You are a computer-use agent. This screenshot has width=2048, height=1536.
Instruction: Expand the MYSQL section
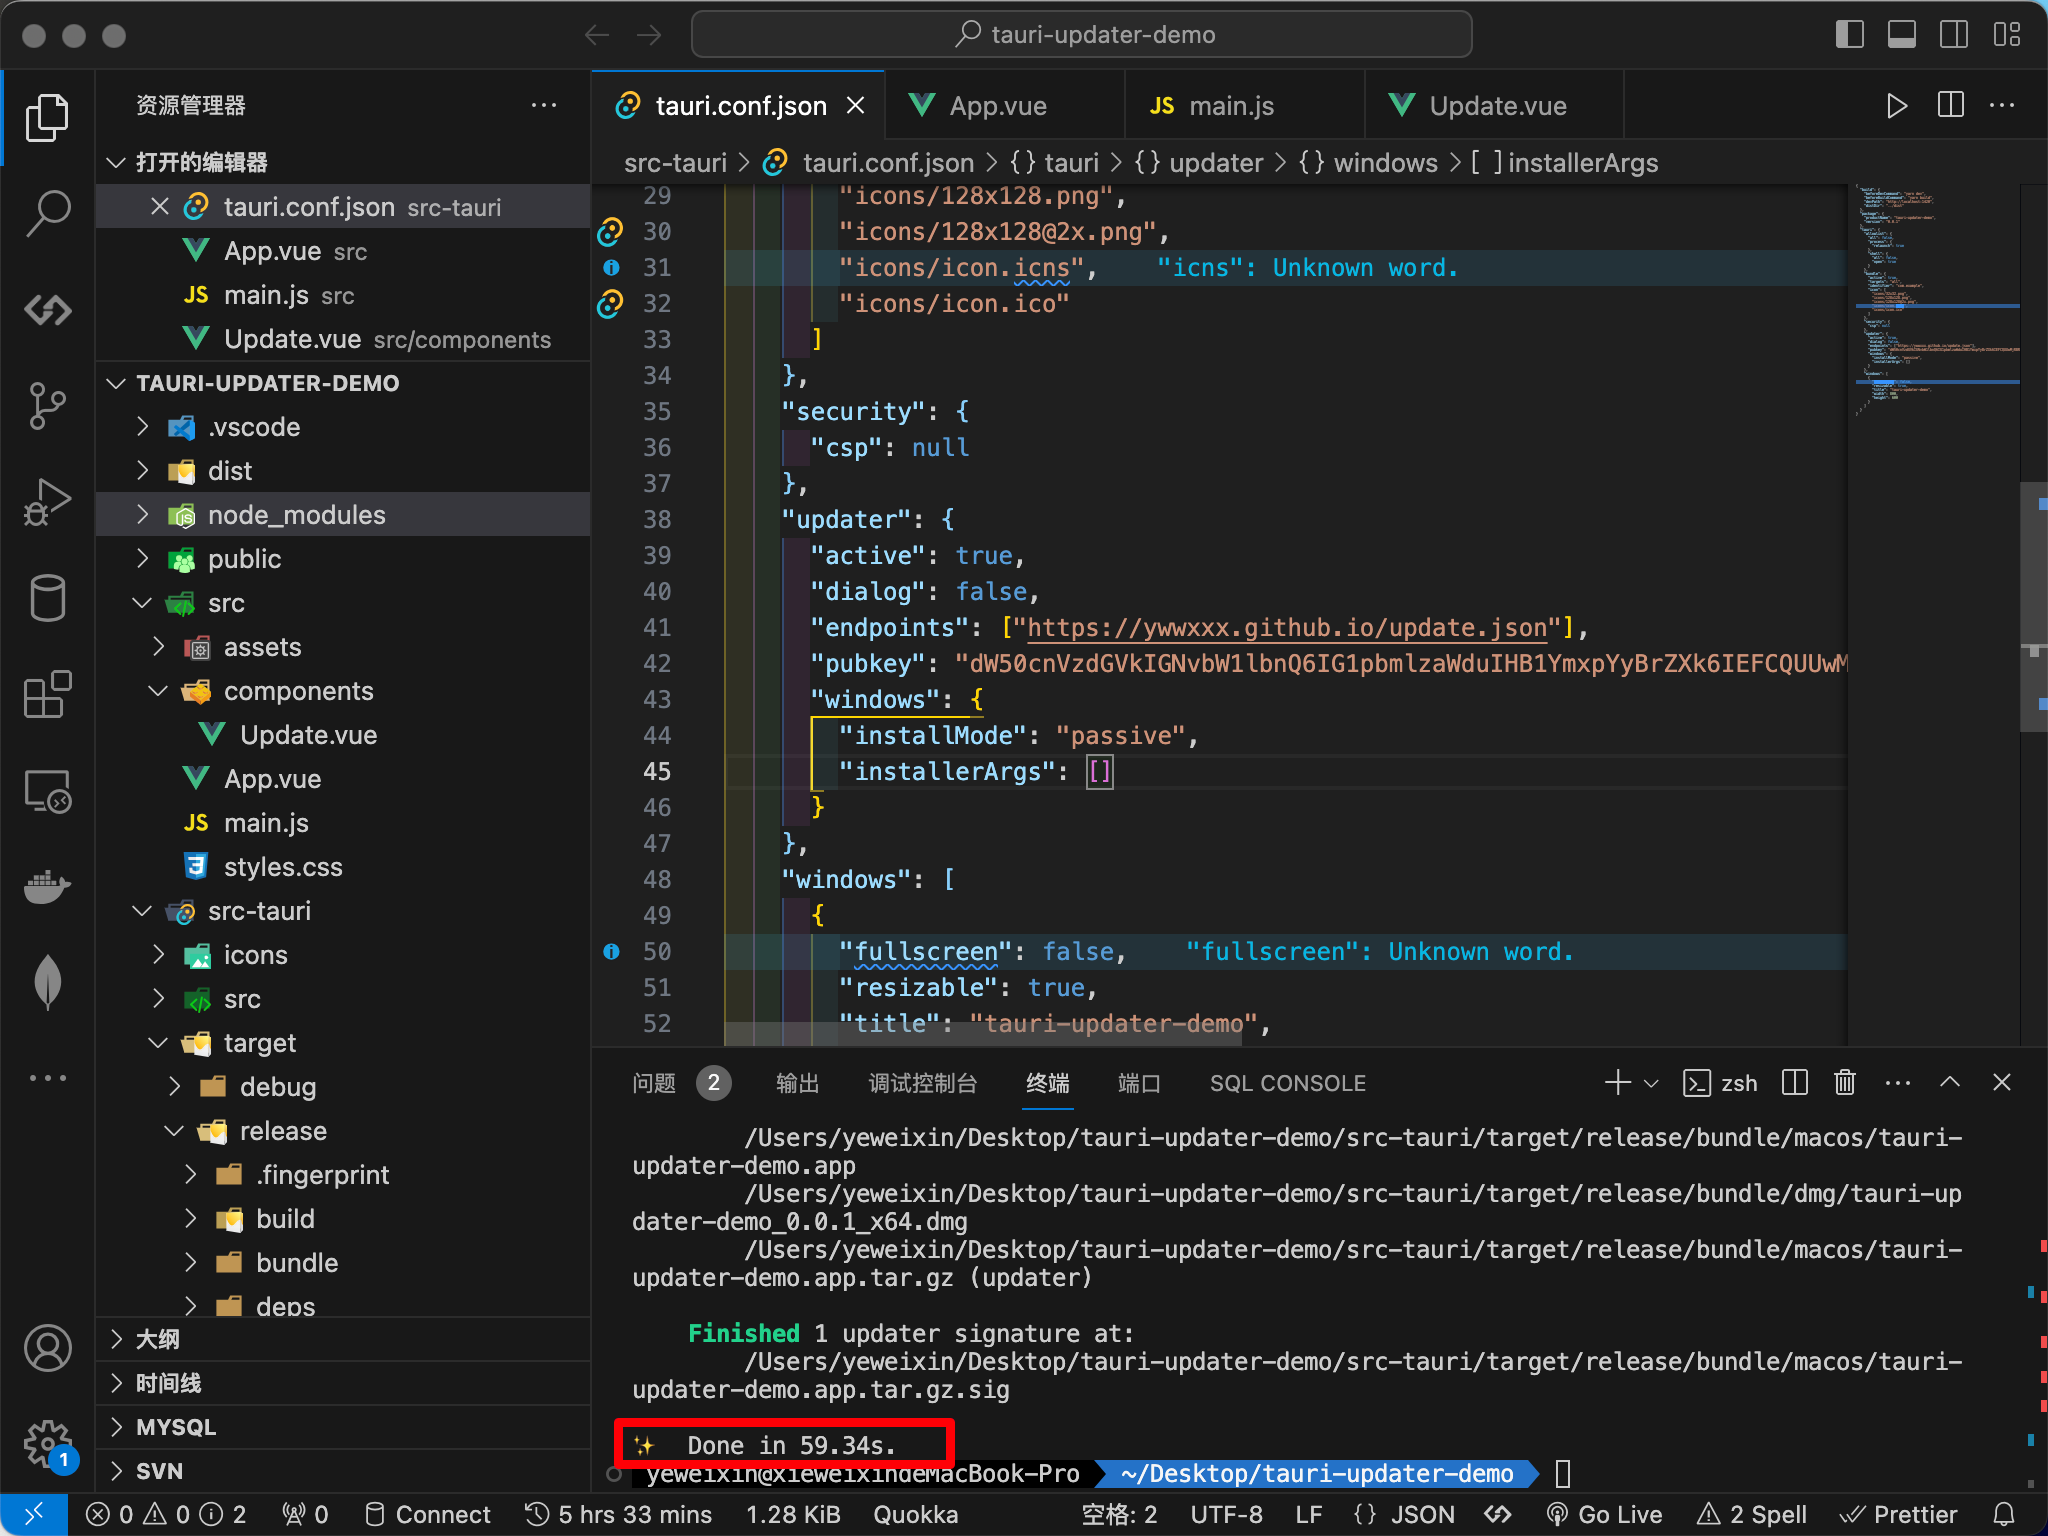click(342, 1427)
